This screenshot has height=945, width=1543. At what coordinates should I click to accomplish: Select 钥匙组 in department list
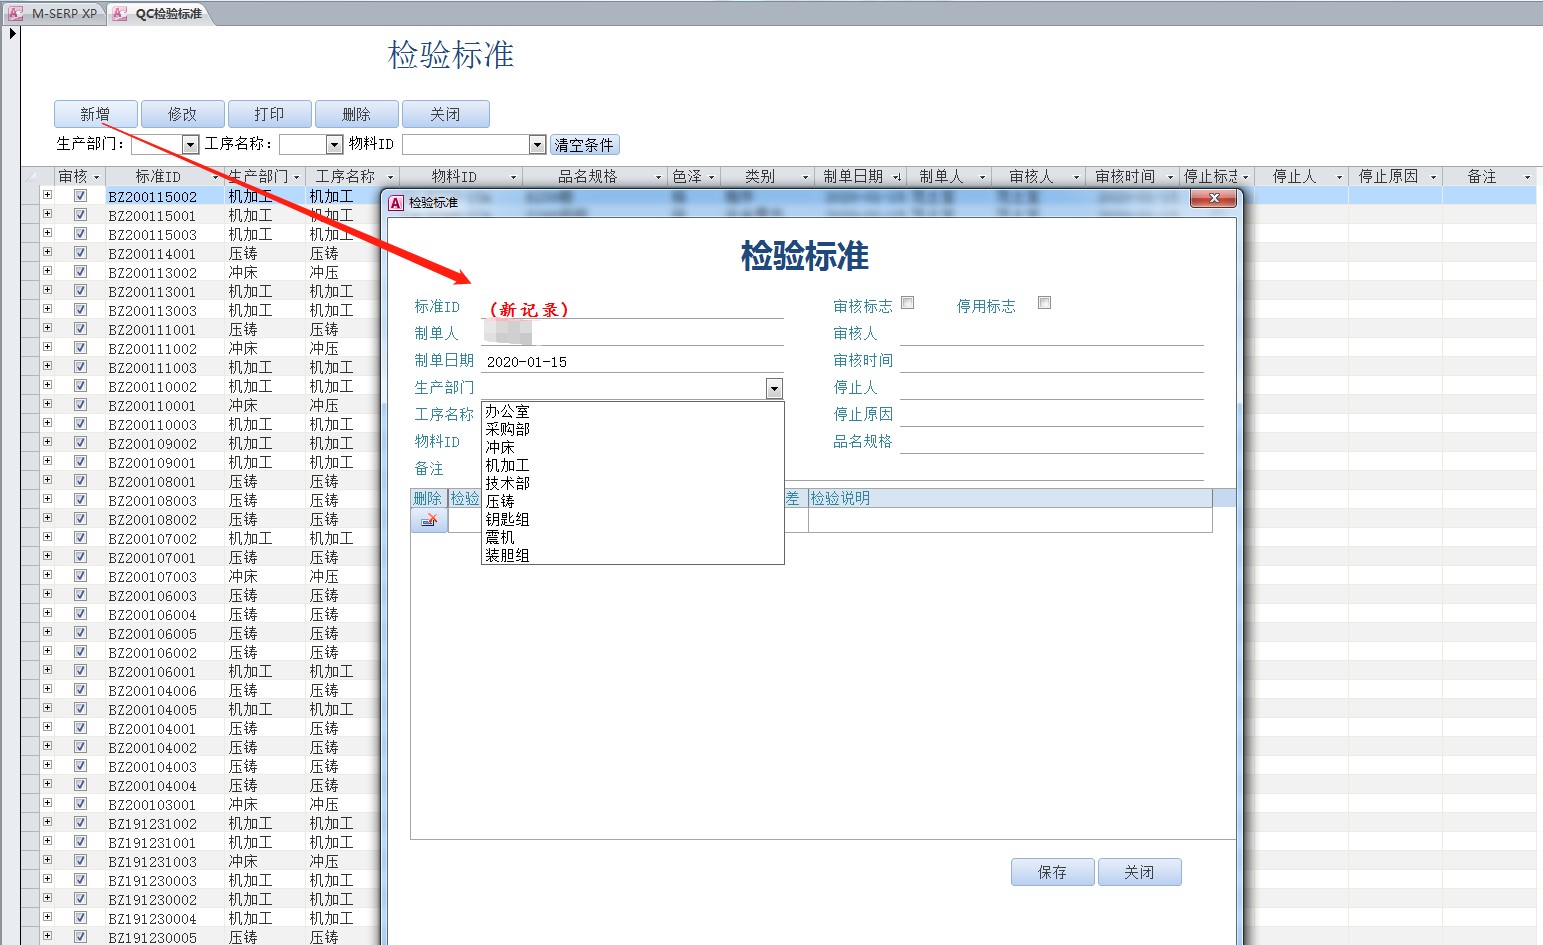pyautogui.click(x=632, y=519)
